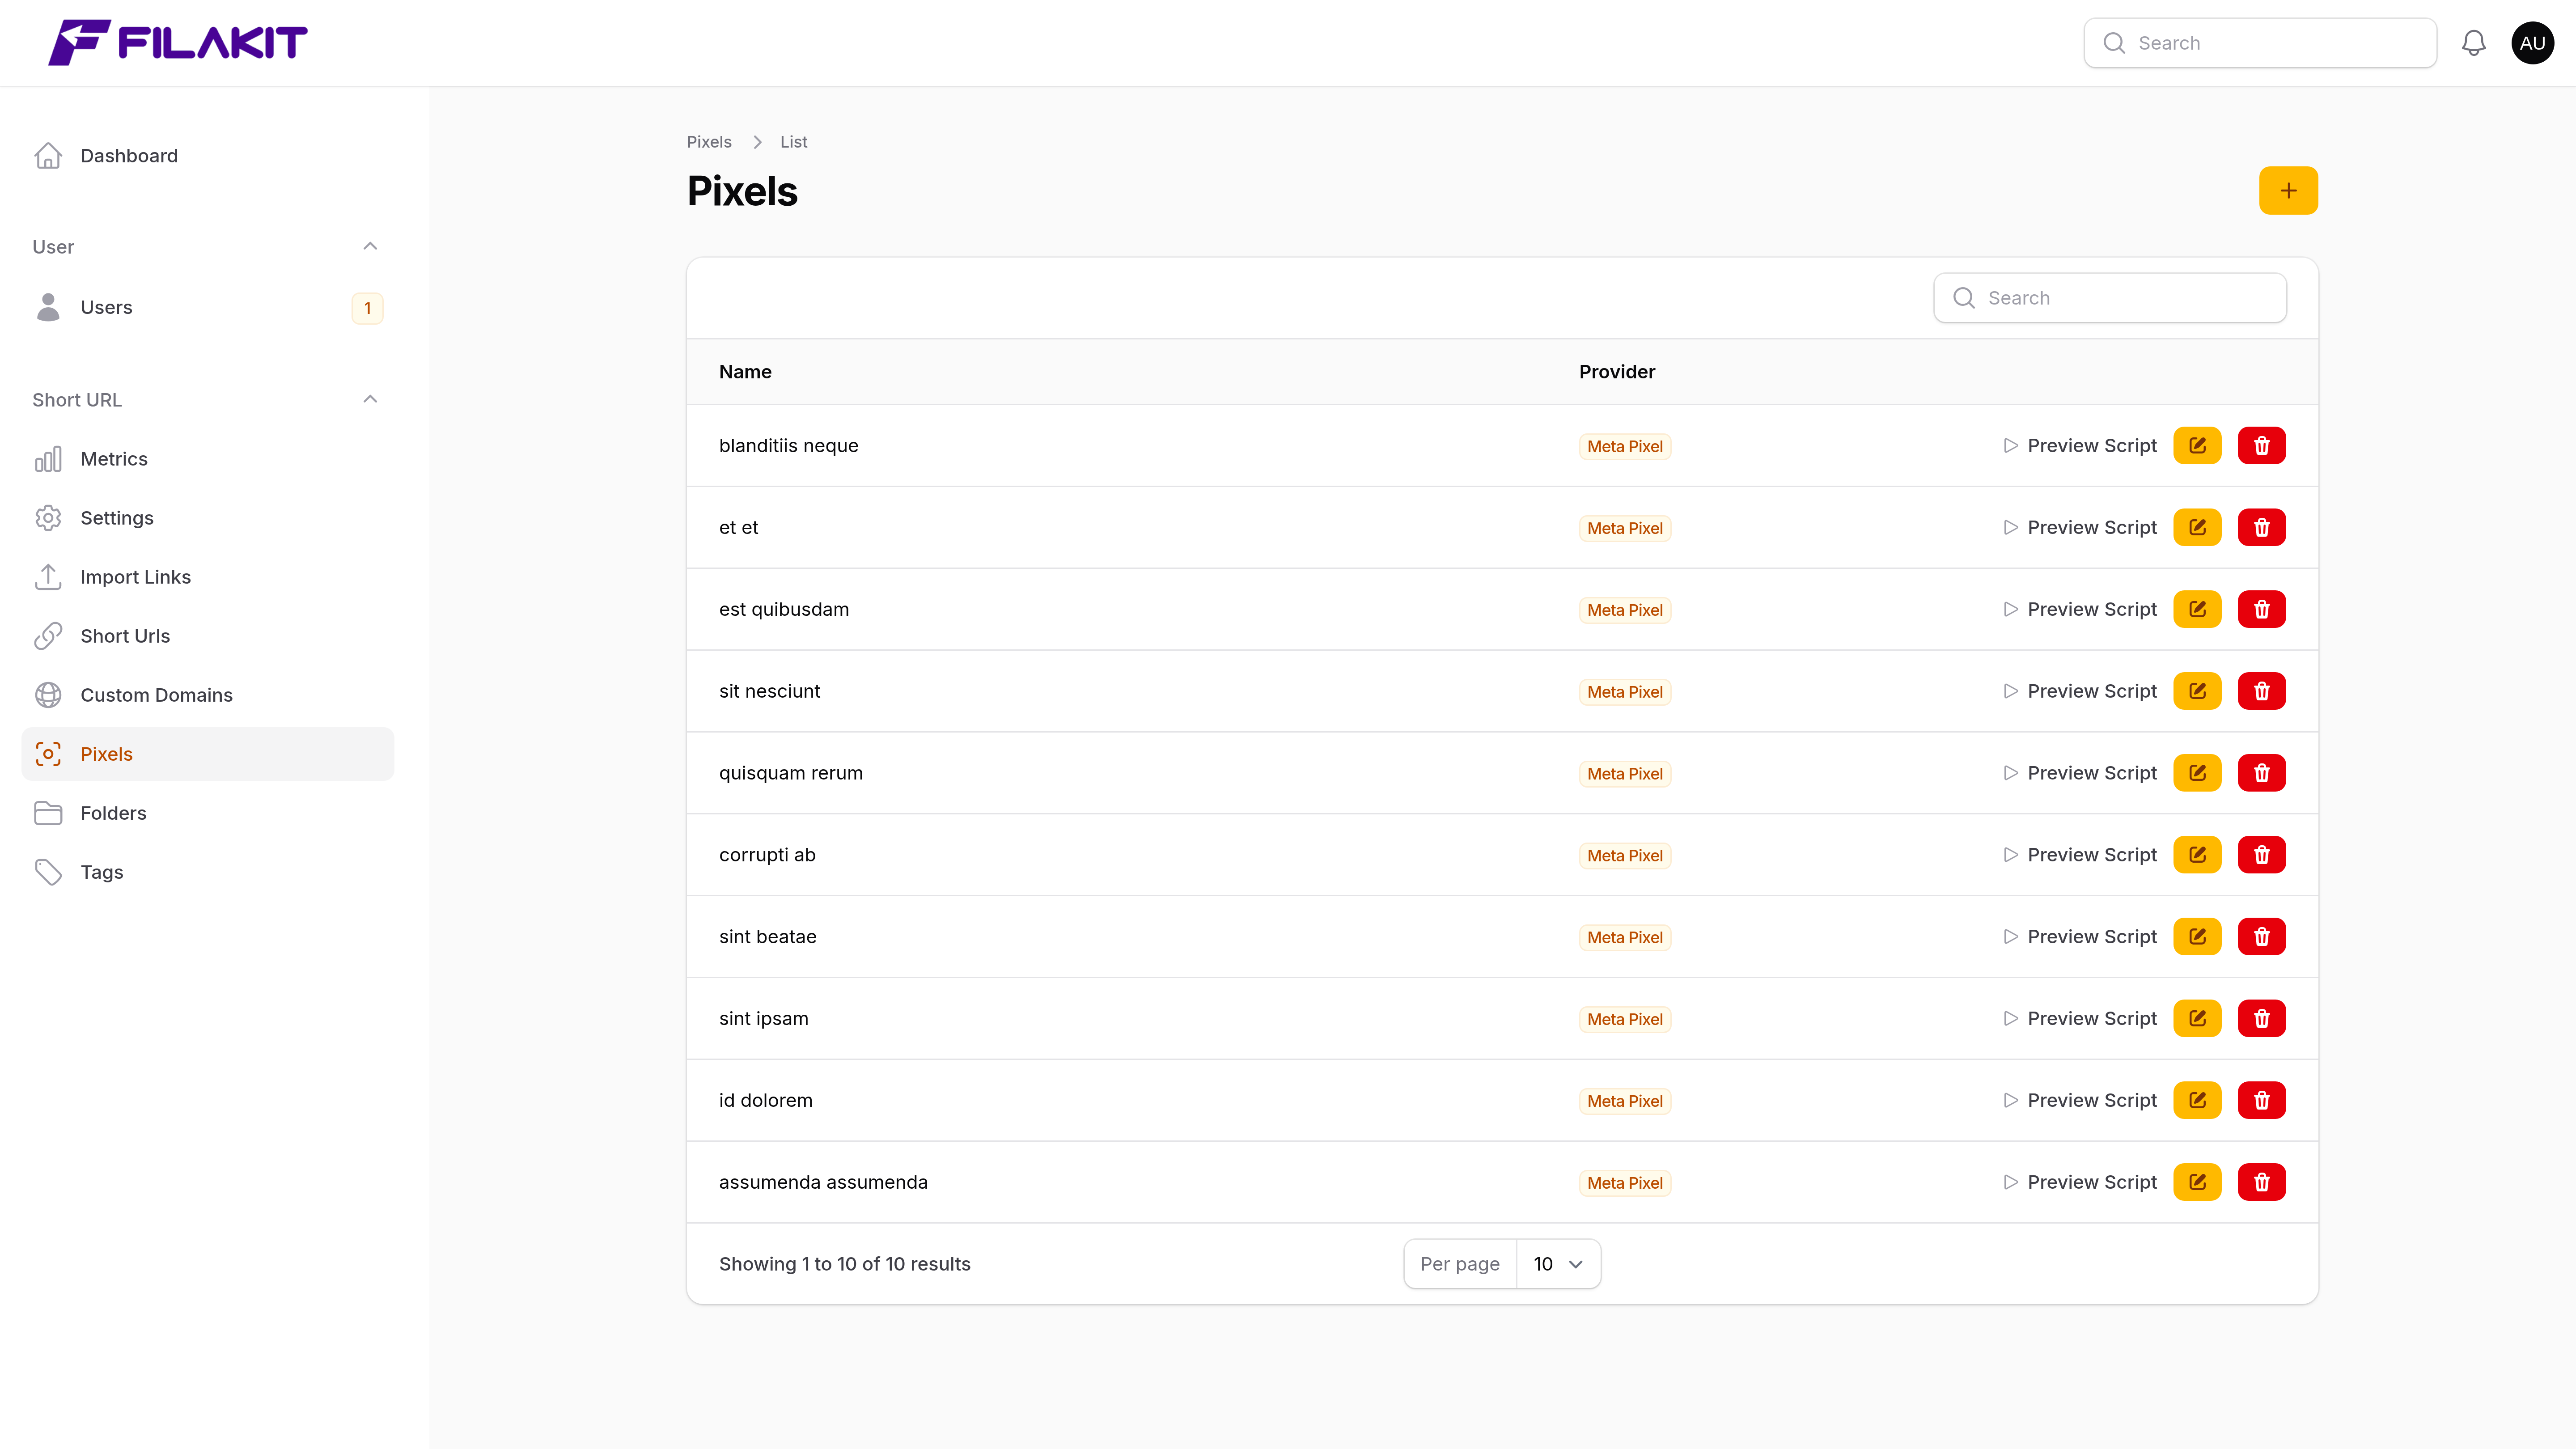Click Preview Script for blanditiis neque
Screen dimensions: 2576x1449
[2080, 446]
